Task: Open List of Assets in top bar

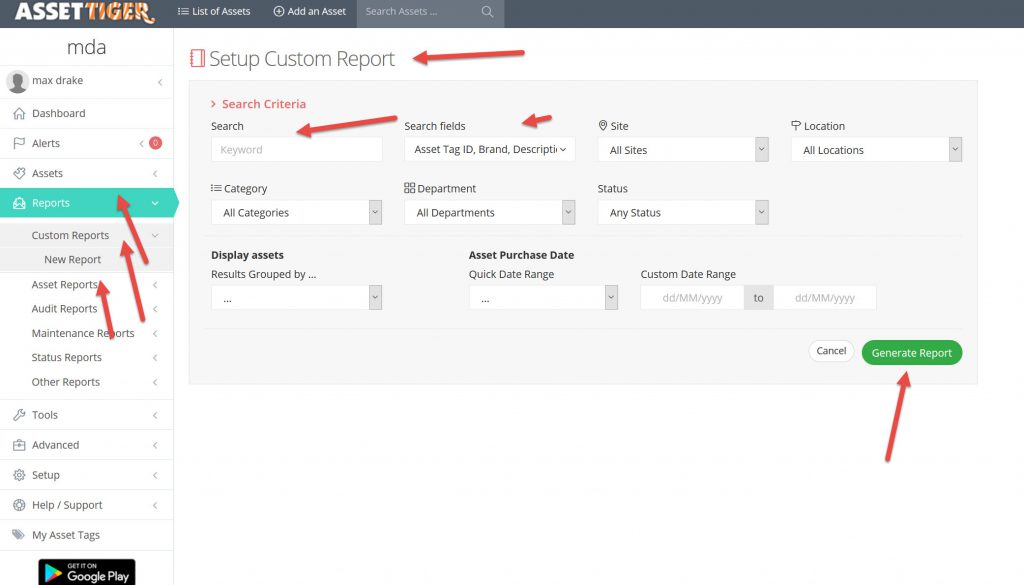Action: coord(214,12)
